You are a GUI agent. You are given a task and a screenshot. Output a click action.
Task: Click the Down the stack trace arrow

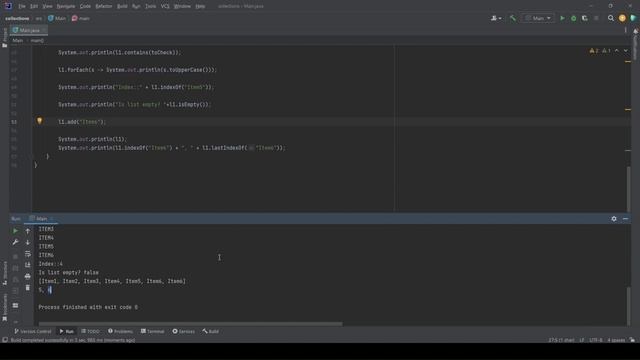[27, 242]
